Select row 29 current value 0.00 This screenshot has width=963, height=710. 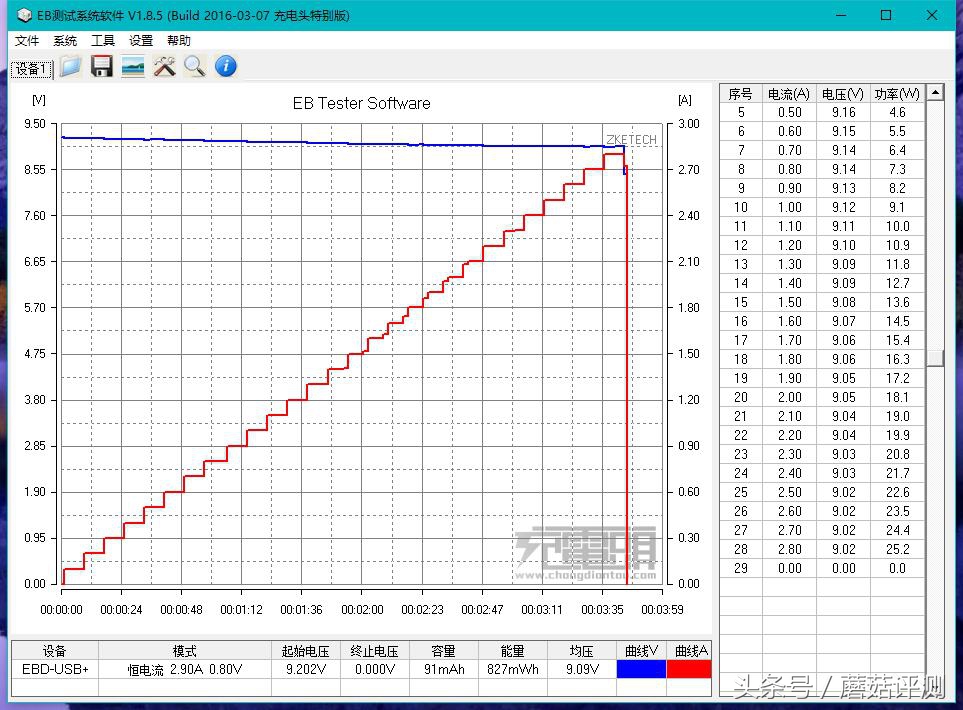pos(789,568)
